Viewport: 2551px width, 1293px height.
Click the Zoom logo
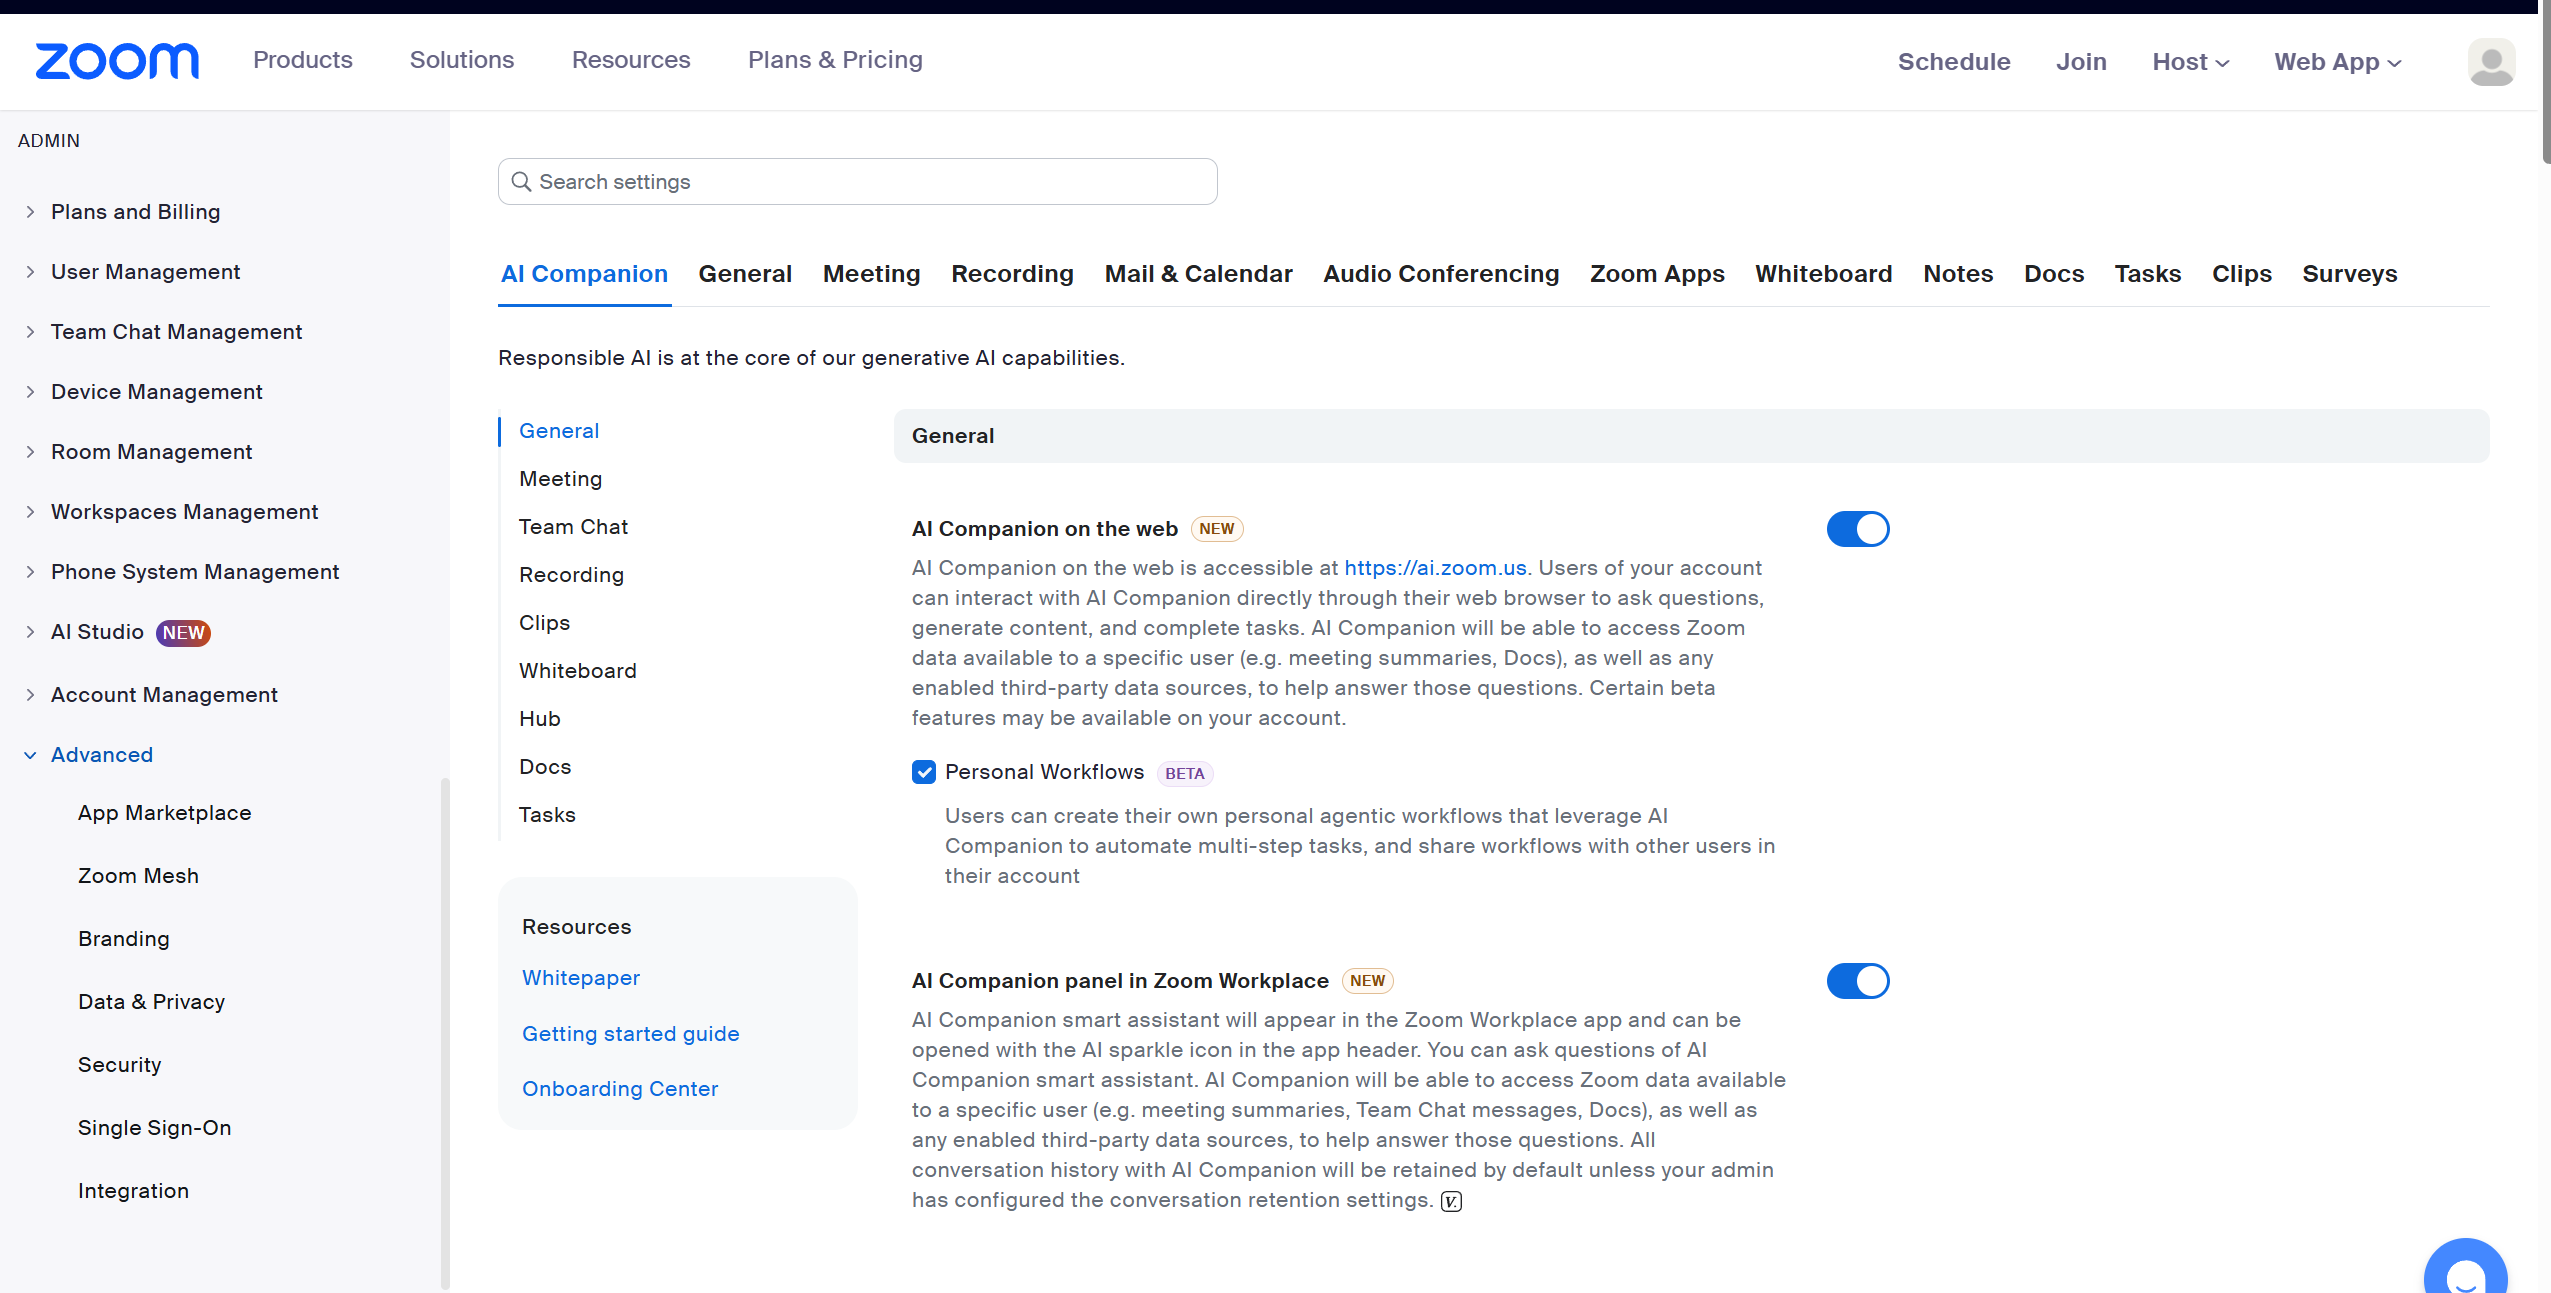[117, 61]
